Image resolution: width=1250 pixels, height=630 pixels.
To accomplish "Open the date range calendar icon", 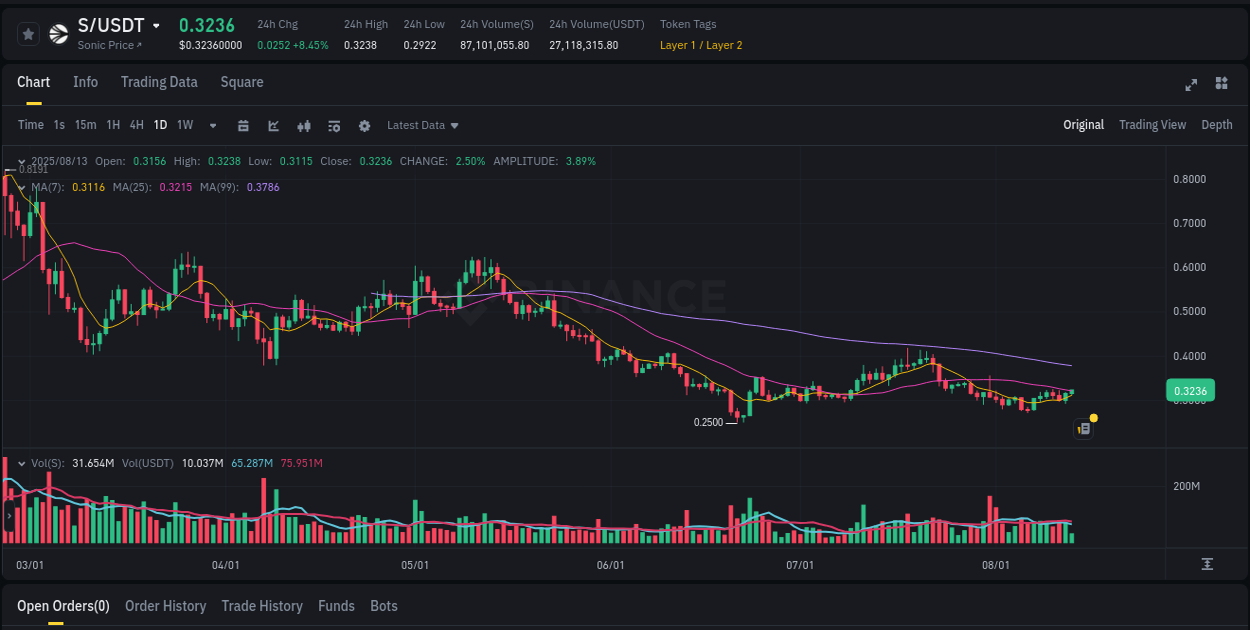I will coord(244,125).
